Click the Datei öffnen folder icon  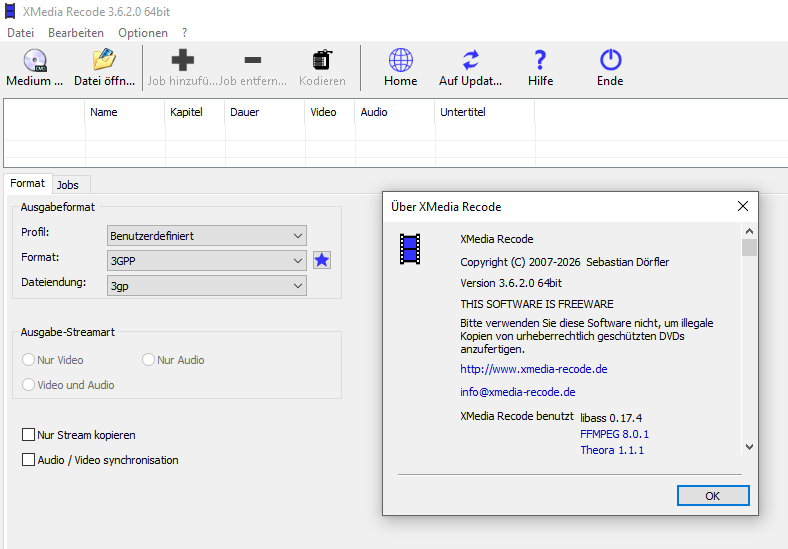click(105, 60)
